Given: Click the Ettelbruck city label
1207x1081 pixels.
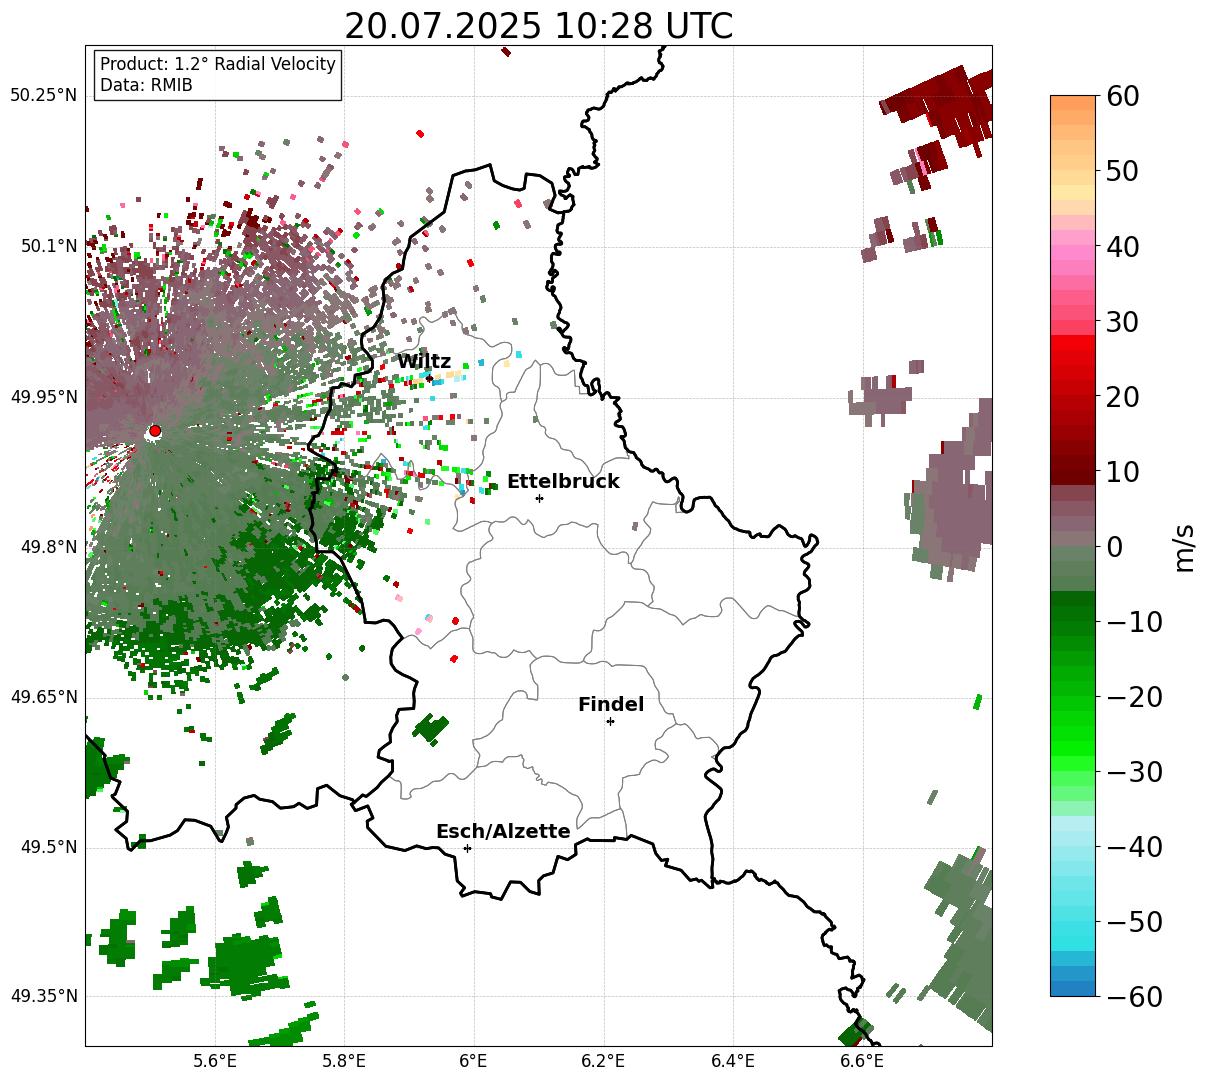Looking at the screenshot, I should pos(563,482).
